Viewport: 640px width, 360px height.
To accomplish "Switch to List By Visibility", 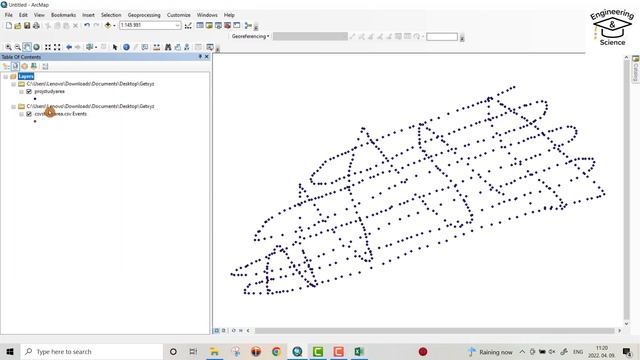I will pyautogui.click(x=24, y=66).
